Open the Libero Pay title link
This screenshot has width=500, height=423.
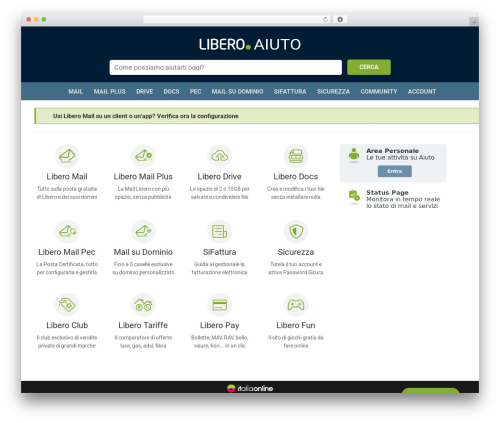220,325
